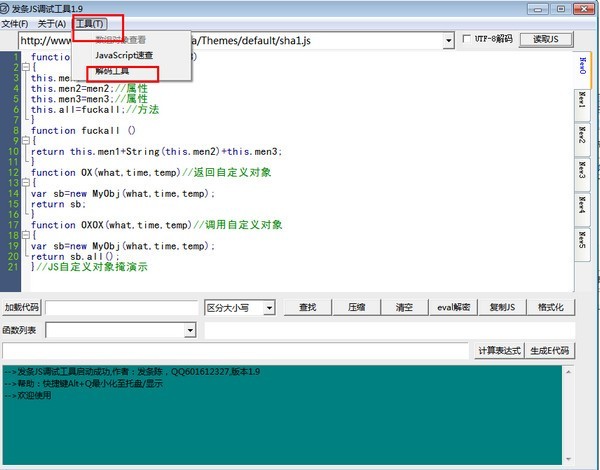This screenshot has width=600, height=470.
Task: Toggle fold marker at line 13
Action: [26, 183]
